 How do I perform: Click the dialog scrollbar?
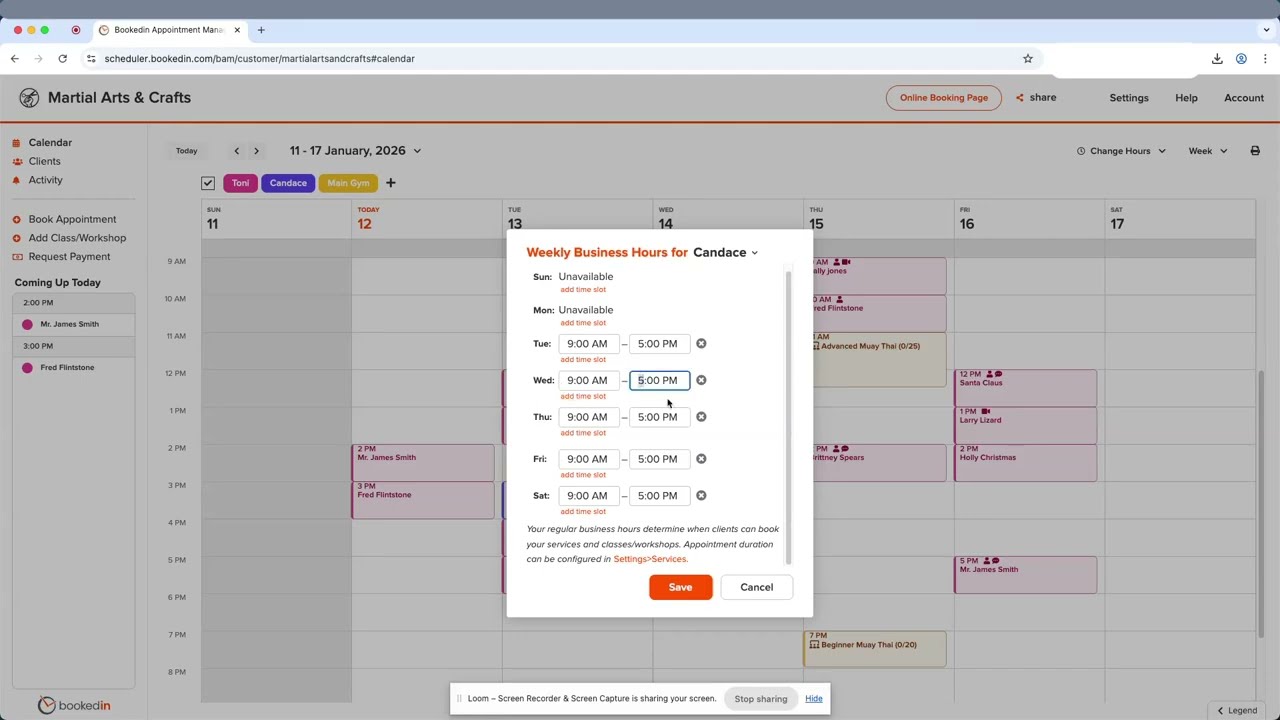[788, 418]
